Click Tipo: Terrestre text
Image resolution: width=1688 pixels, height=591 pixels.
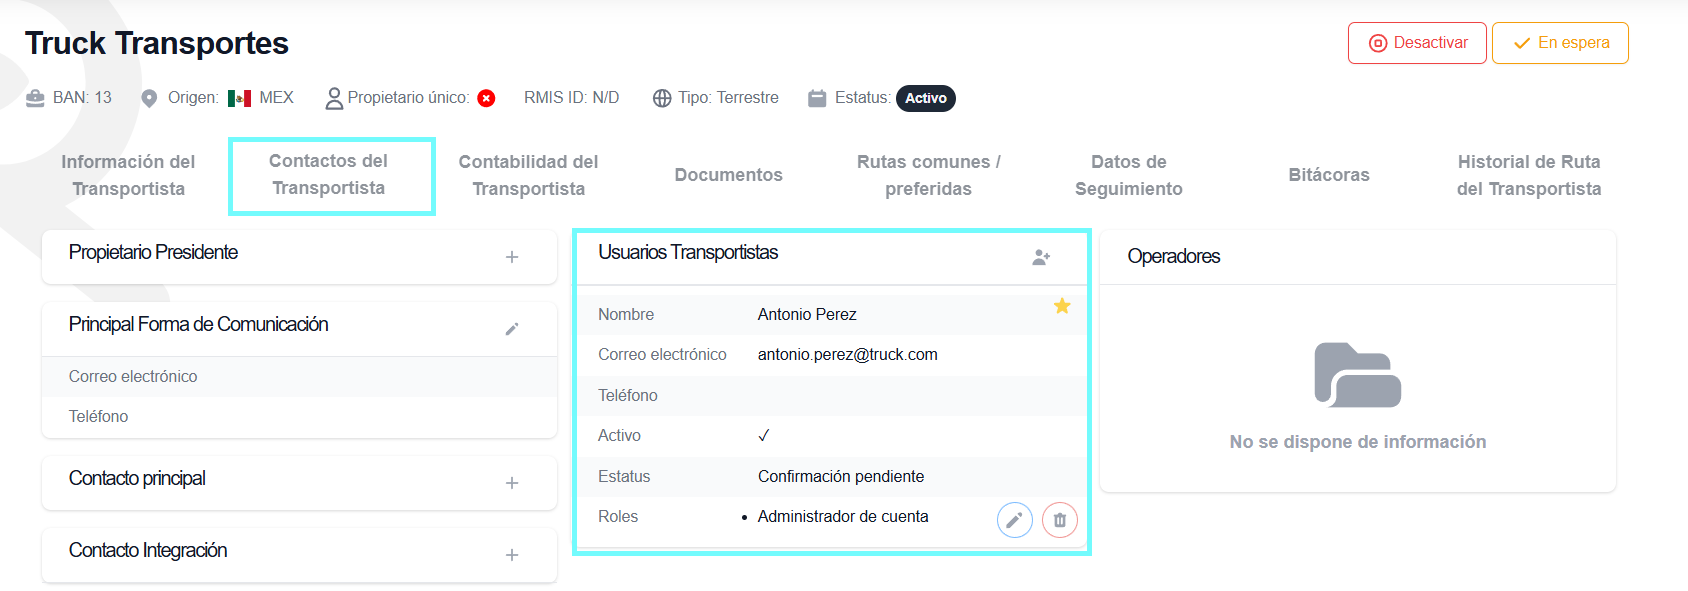pos(728,98)
